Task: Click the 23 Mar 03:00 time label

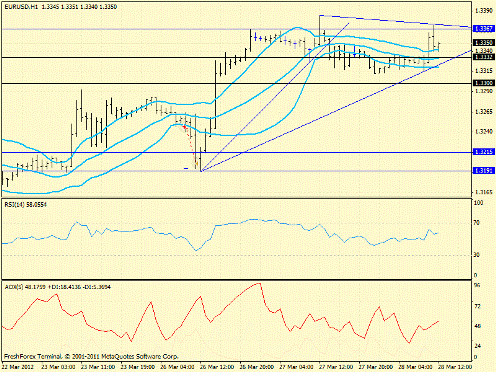Action: pos(59,367)
